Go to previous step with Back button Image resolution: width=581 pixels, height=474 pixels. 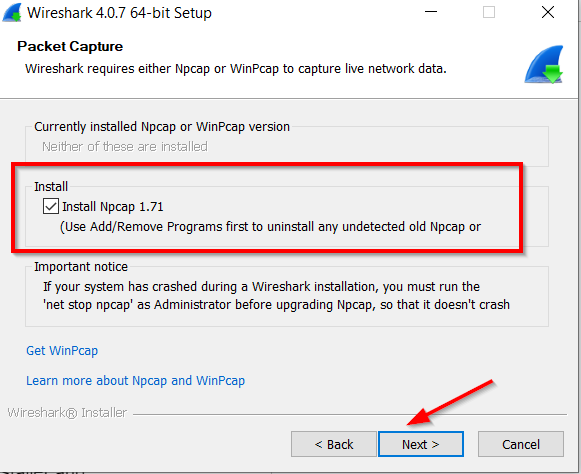tap(333, 444)
